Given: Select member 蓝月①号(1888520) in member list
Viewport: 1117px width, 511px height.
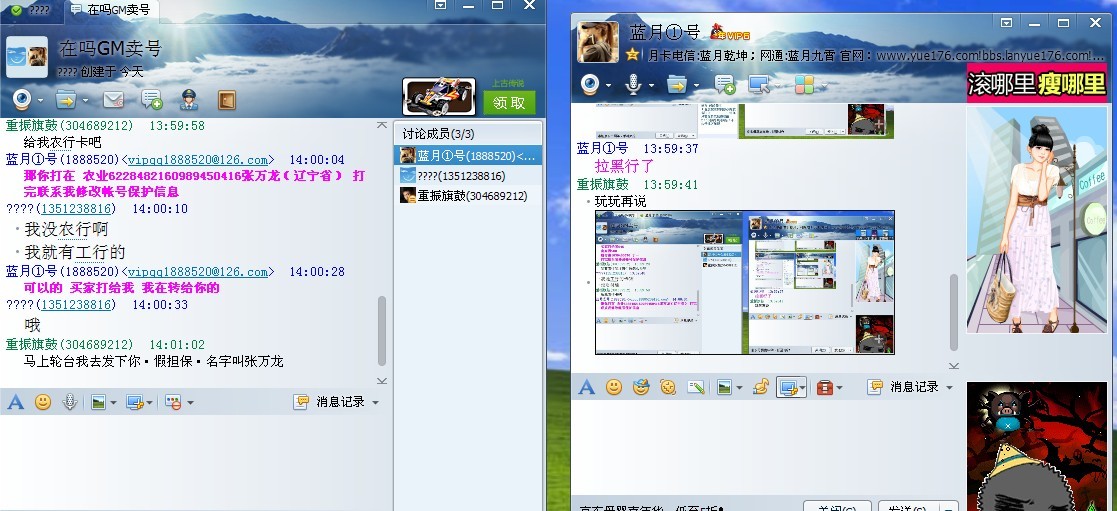Looking at the screenshot, I should [468, 155].
